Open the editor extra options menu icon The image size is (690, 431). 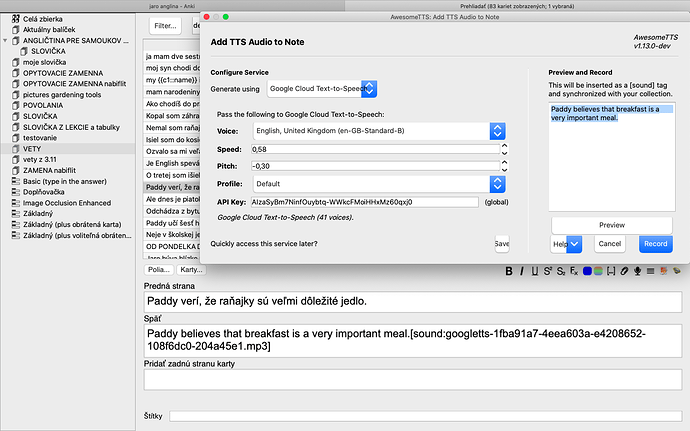pyautogui.click(x=650, y=271)
